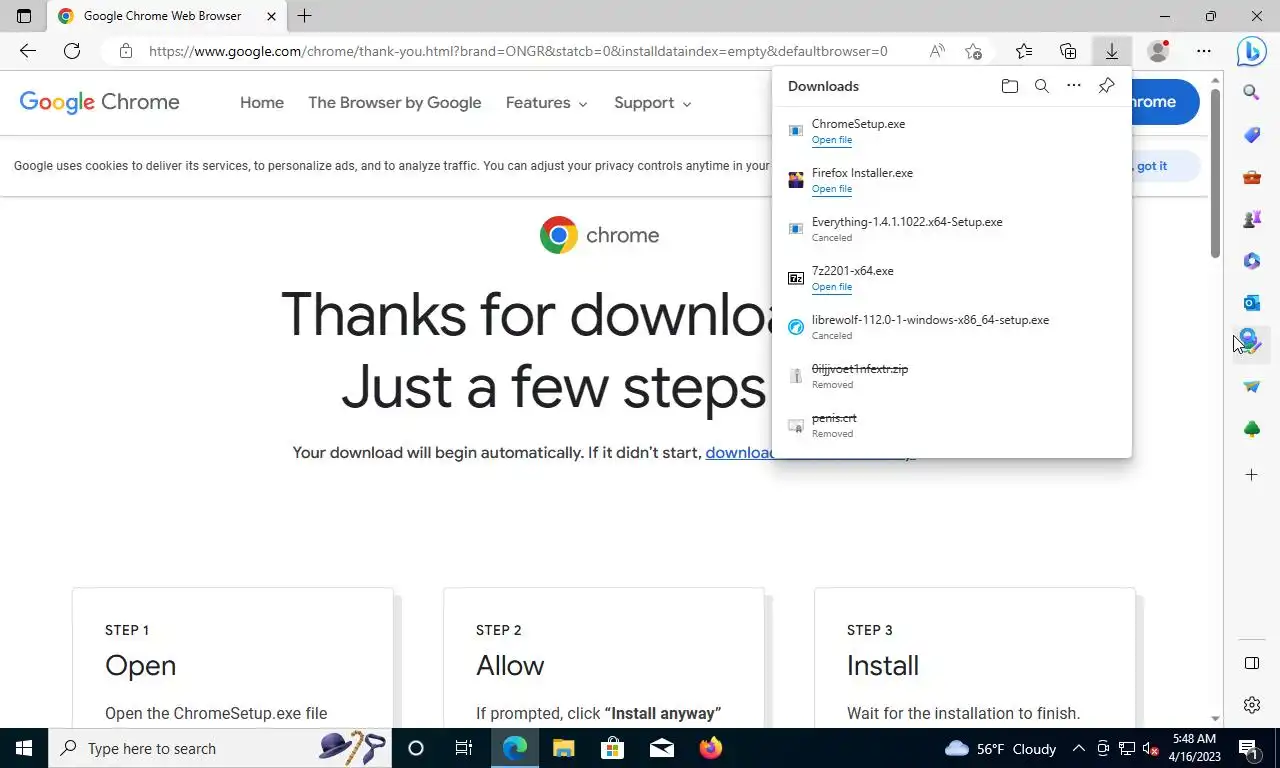Open Edge Settings and more ellipsis

coord(1204,51)
